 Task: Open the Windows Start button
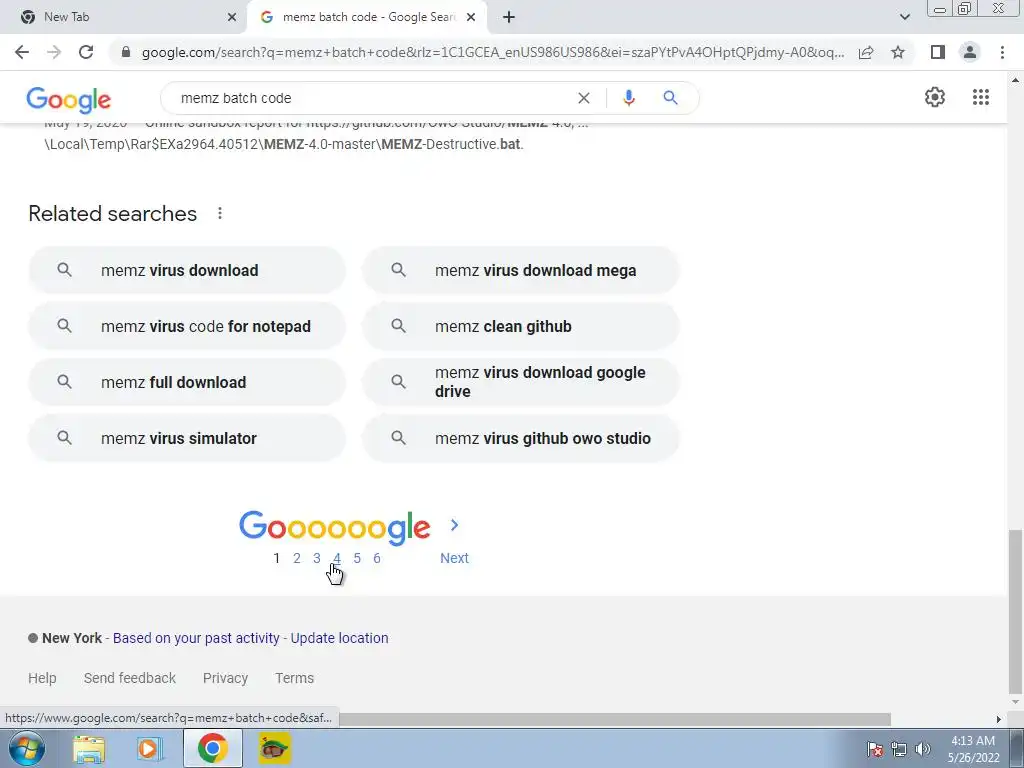(26, 748)
